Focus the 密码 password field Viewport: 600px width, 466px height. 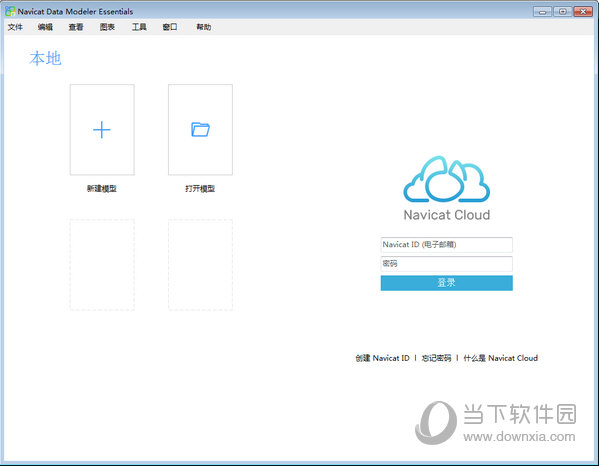click(x=447, y=264)
